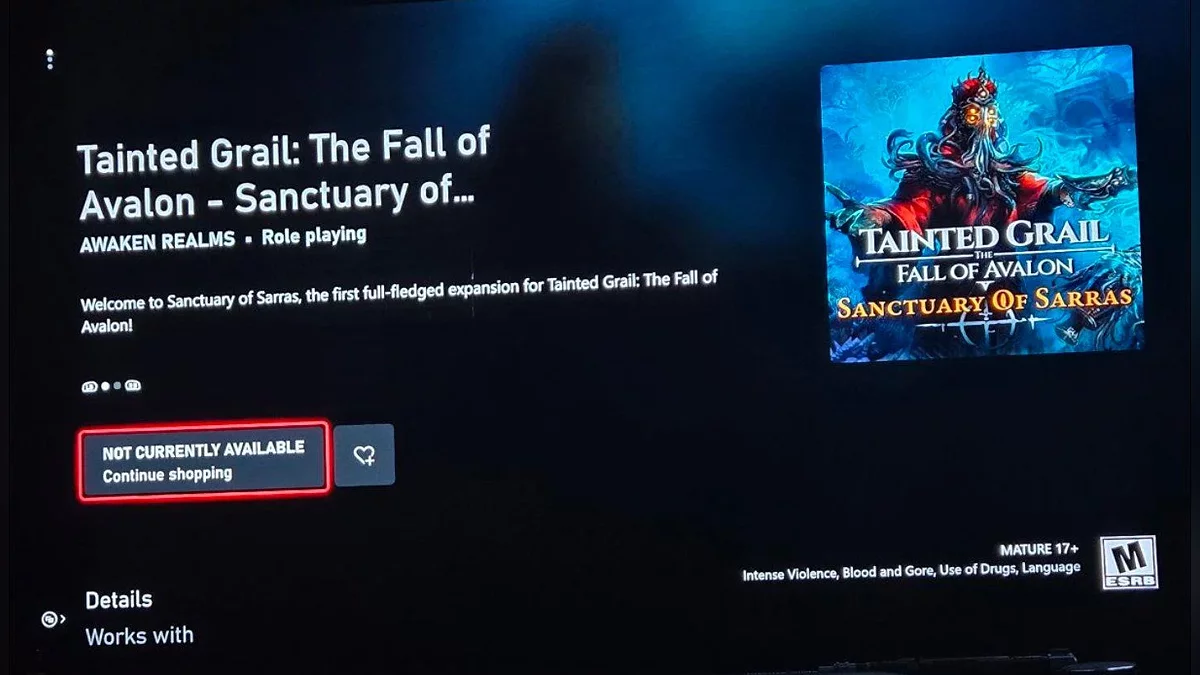Viewport: 1200px width, 675px height.
Task: Click the Intense Violence content descriptors text
Action: pyautogui.click(x=911, y=570)
